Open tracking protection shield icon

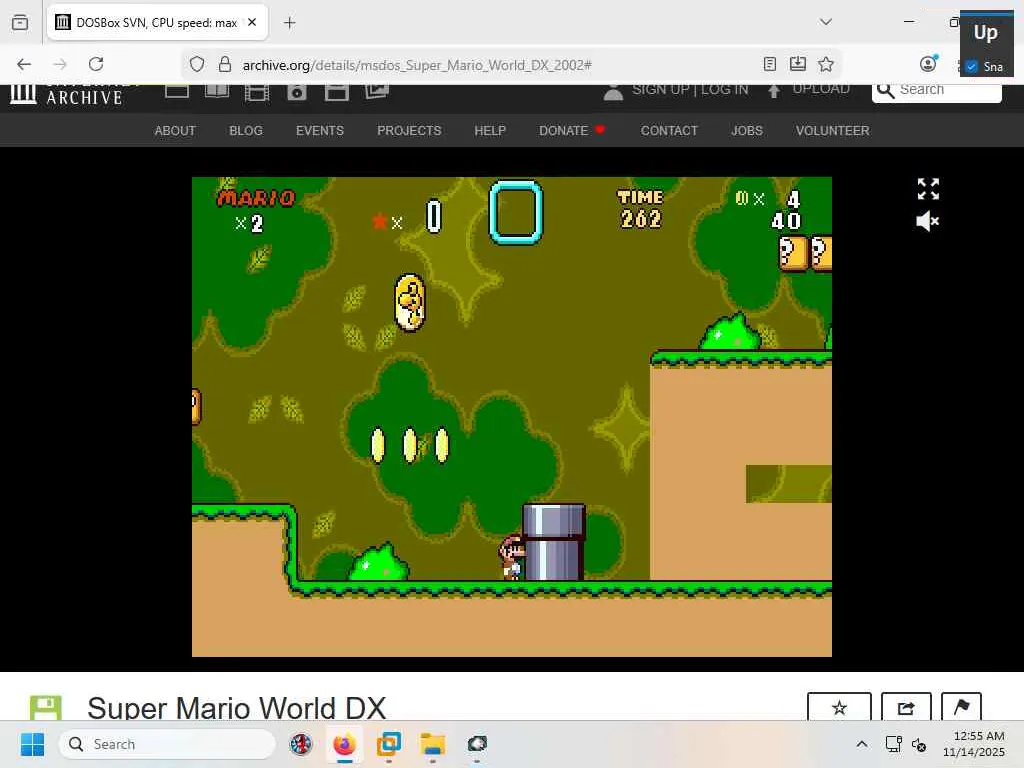point(197,64)
